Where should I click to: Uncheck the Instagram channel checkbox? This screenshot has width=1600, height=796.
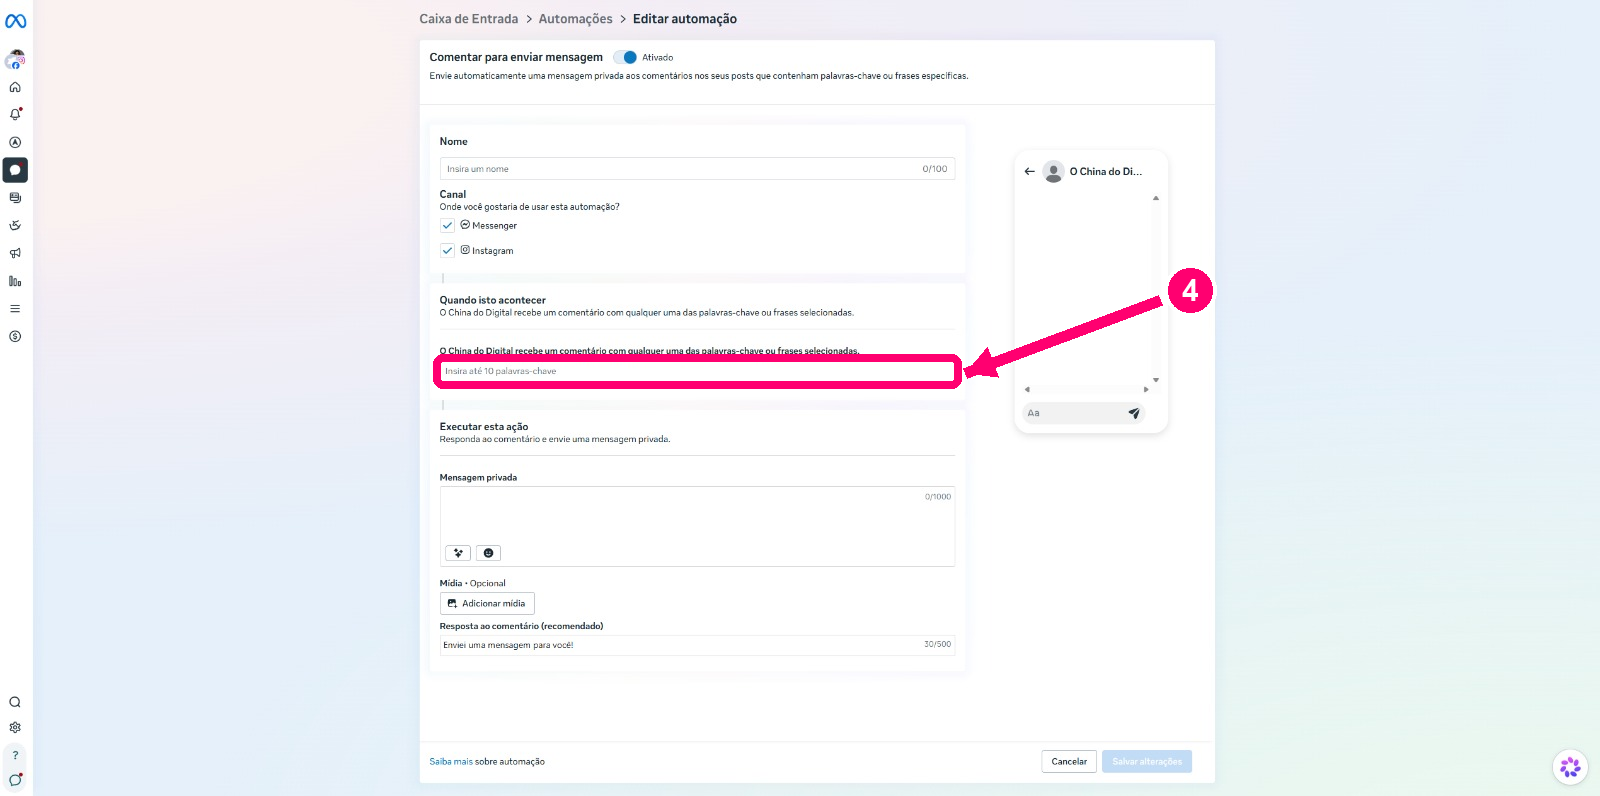tap(447, 251)
